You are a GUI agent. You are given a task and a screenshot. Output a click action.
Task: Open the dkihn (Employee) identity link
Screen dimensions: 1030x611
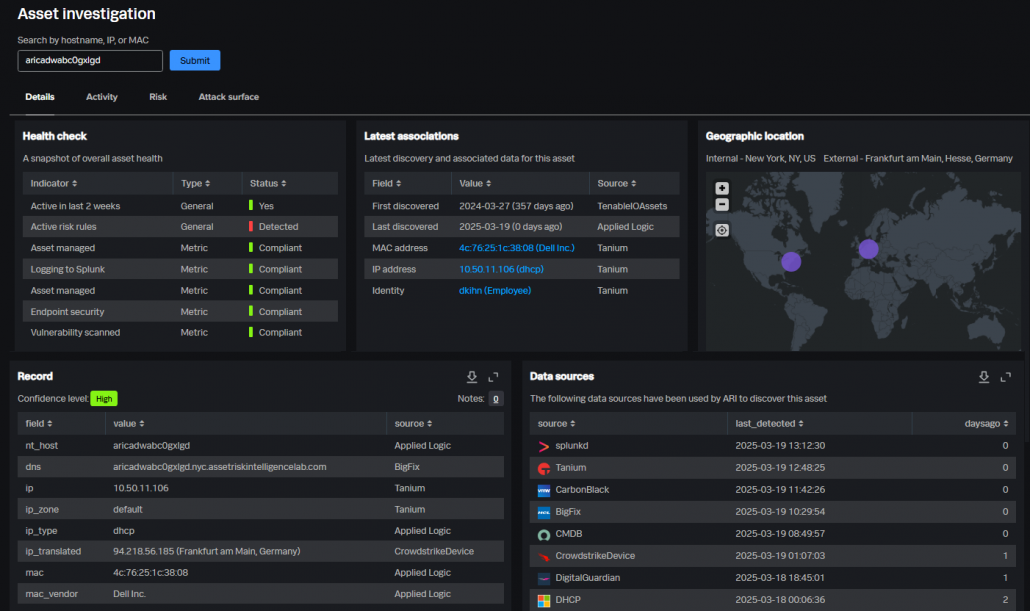click(494, 290)
